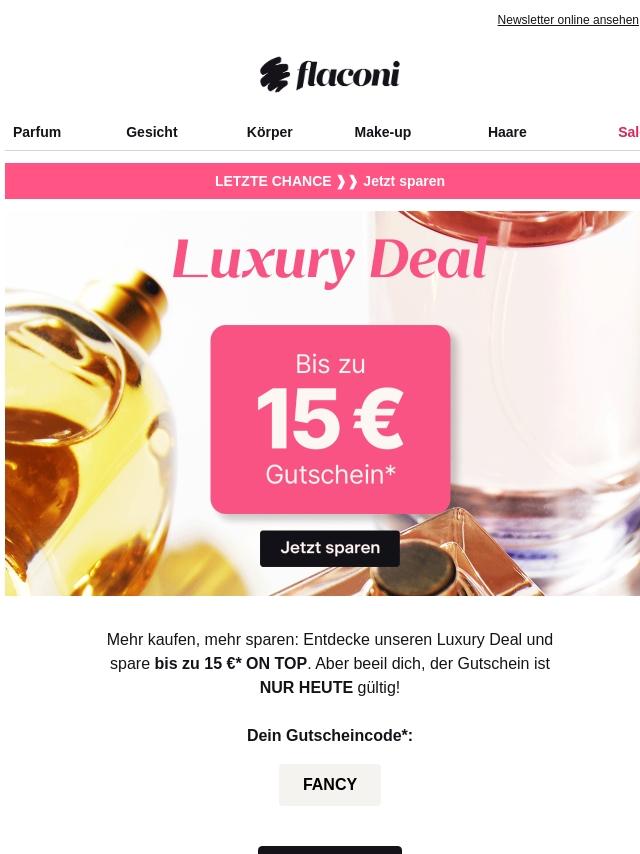This screenshot has width=640, height=854.
Task: Click the pink 15 € Gutschein box
Action: 330,419
